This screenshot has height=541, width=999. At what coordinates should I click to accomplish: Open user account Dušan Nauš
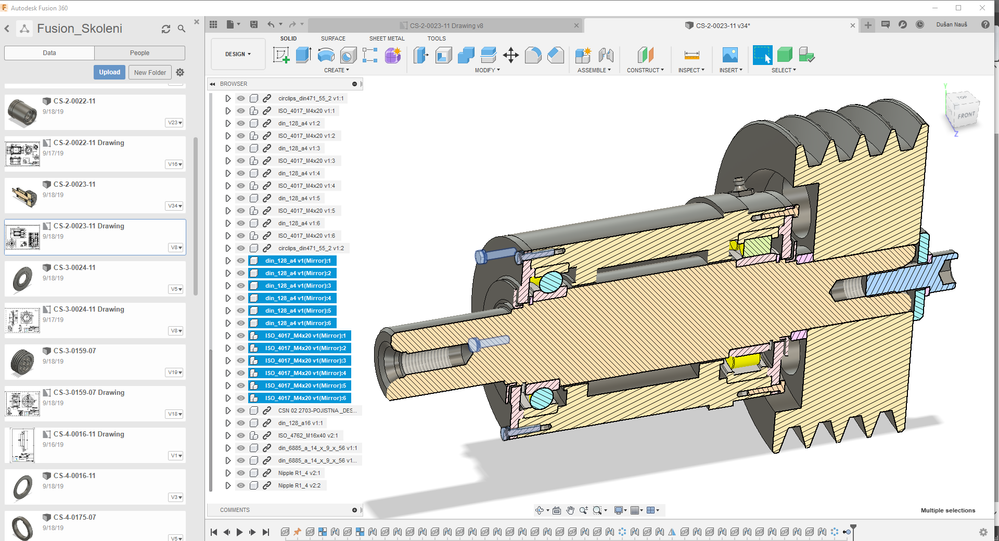pos(951,24)
